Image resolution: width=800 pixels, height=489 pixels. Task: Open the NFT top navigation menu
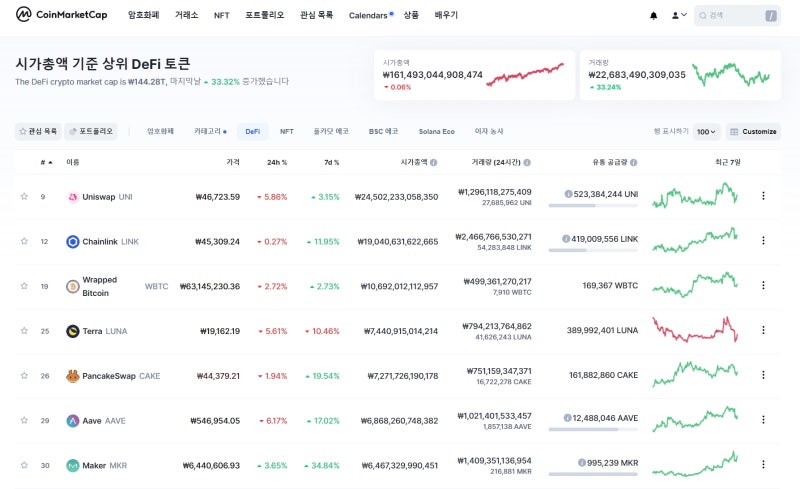[221, 15]
